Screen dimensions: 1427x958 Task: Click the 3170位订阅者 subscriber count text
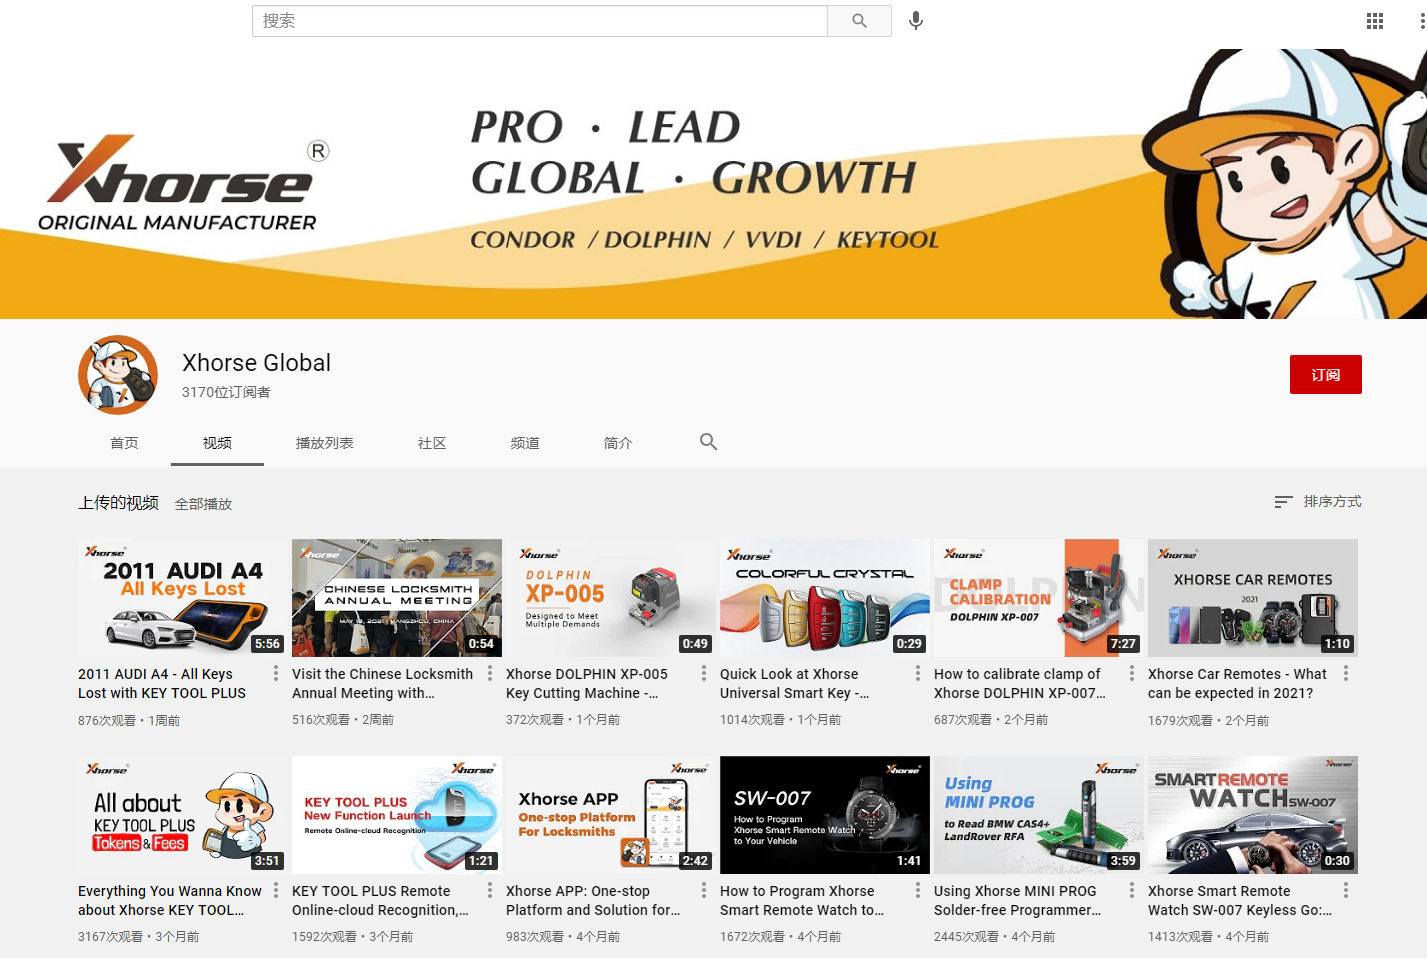pyautogui.click(x=226, y=392)
